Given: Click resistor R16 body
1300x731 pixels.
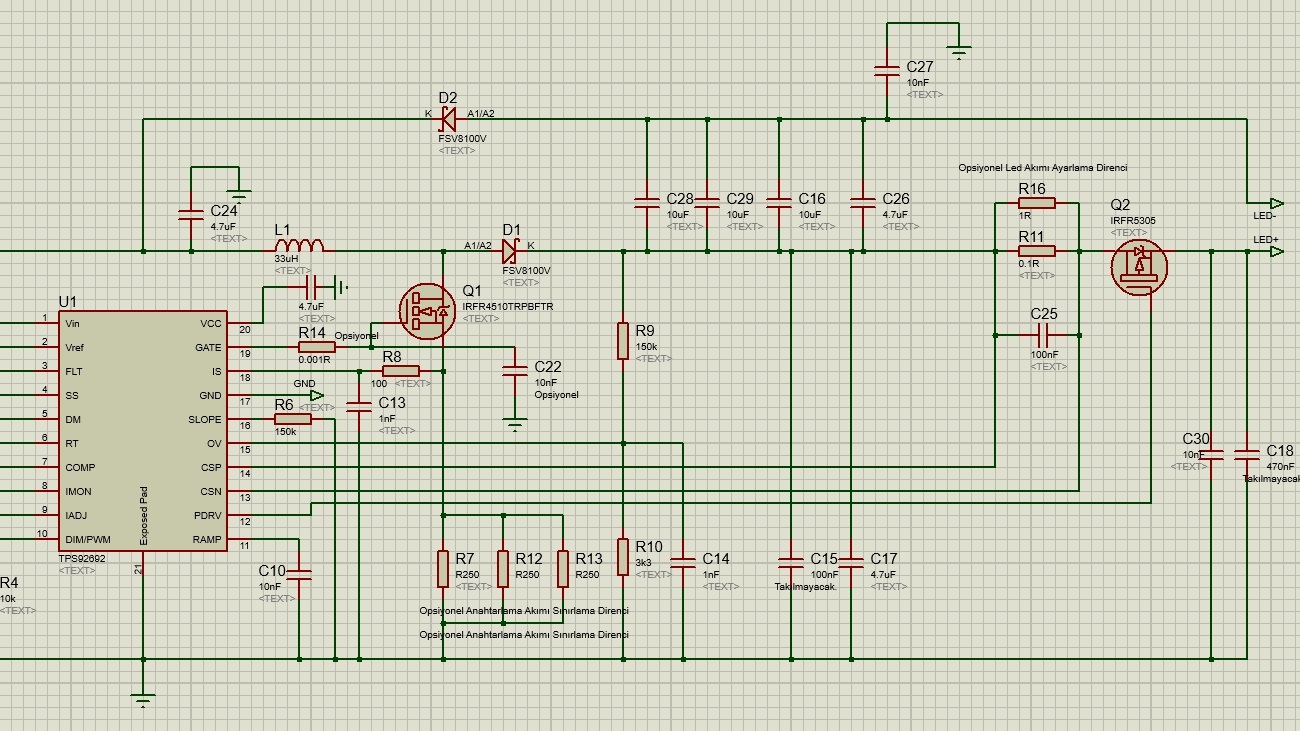Looking at the screenshot, I should 1037,203.
